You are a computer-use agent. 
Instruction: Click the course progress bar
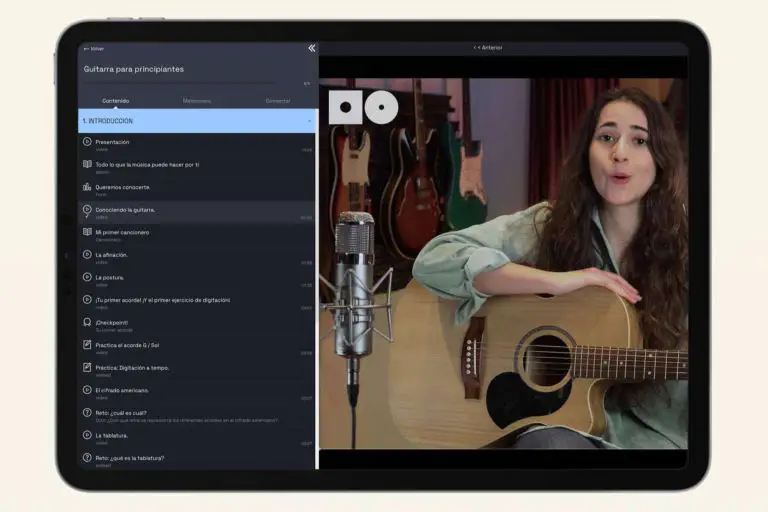(190, 84)
